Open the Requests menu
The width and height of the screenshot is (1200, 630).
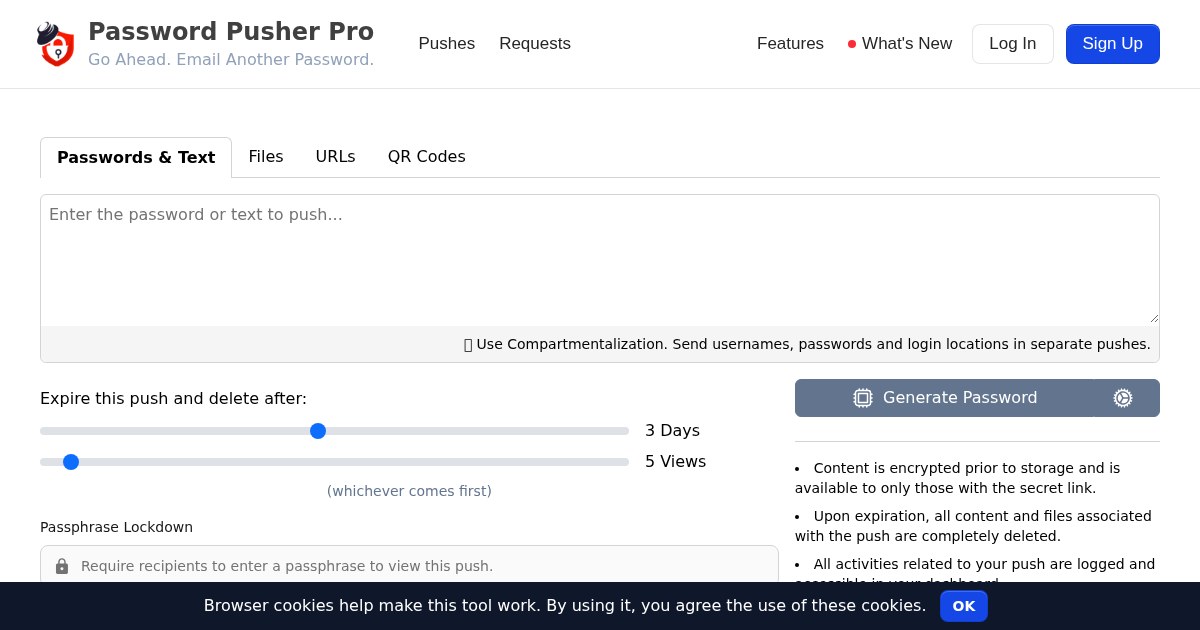point(535,44)
